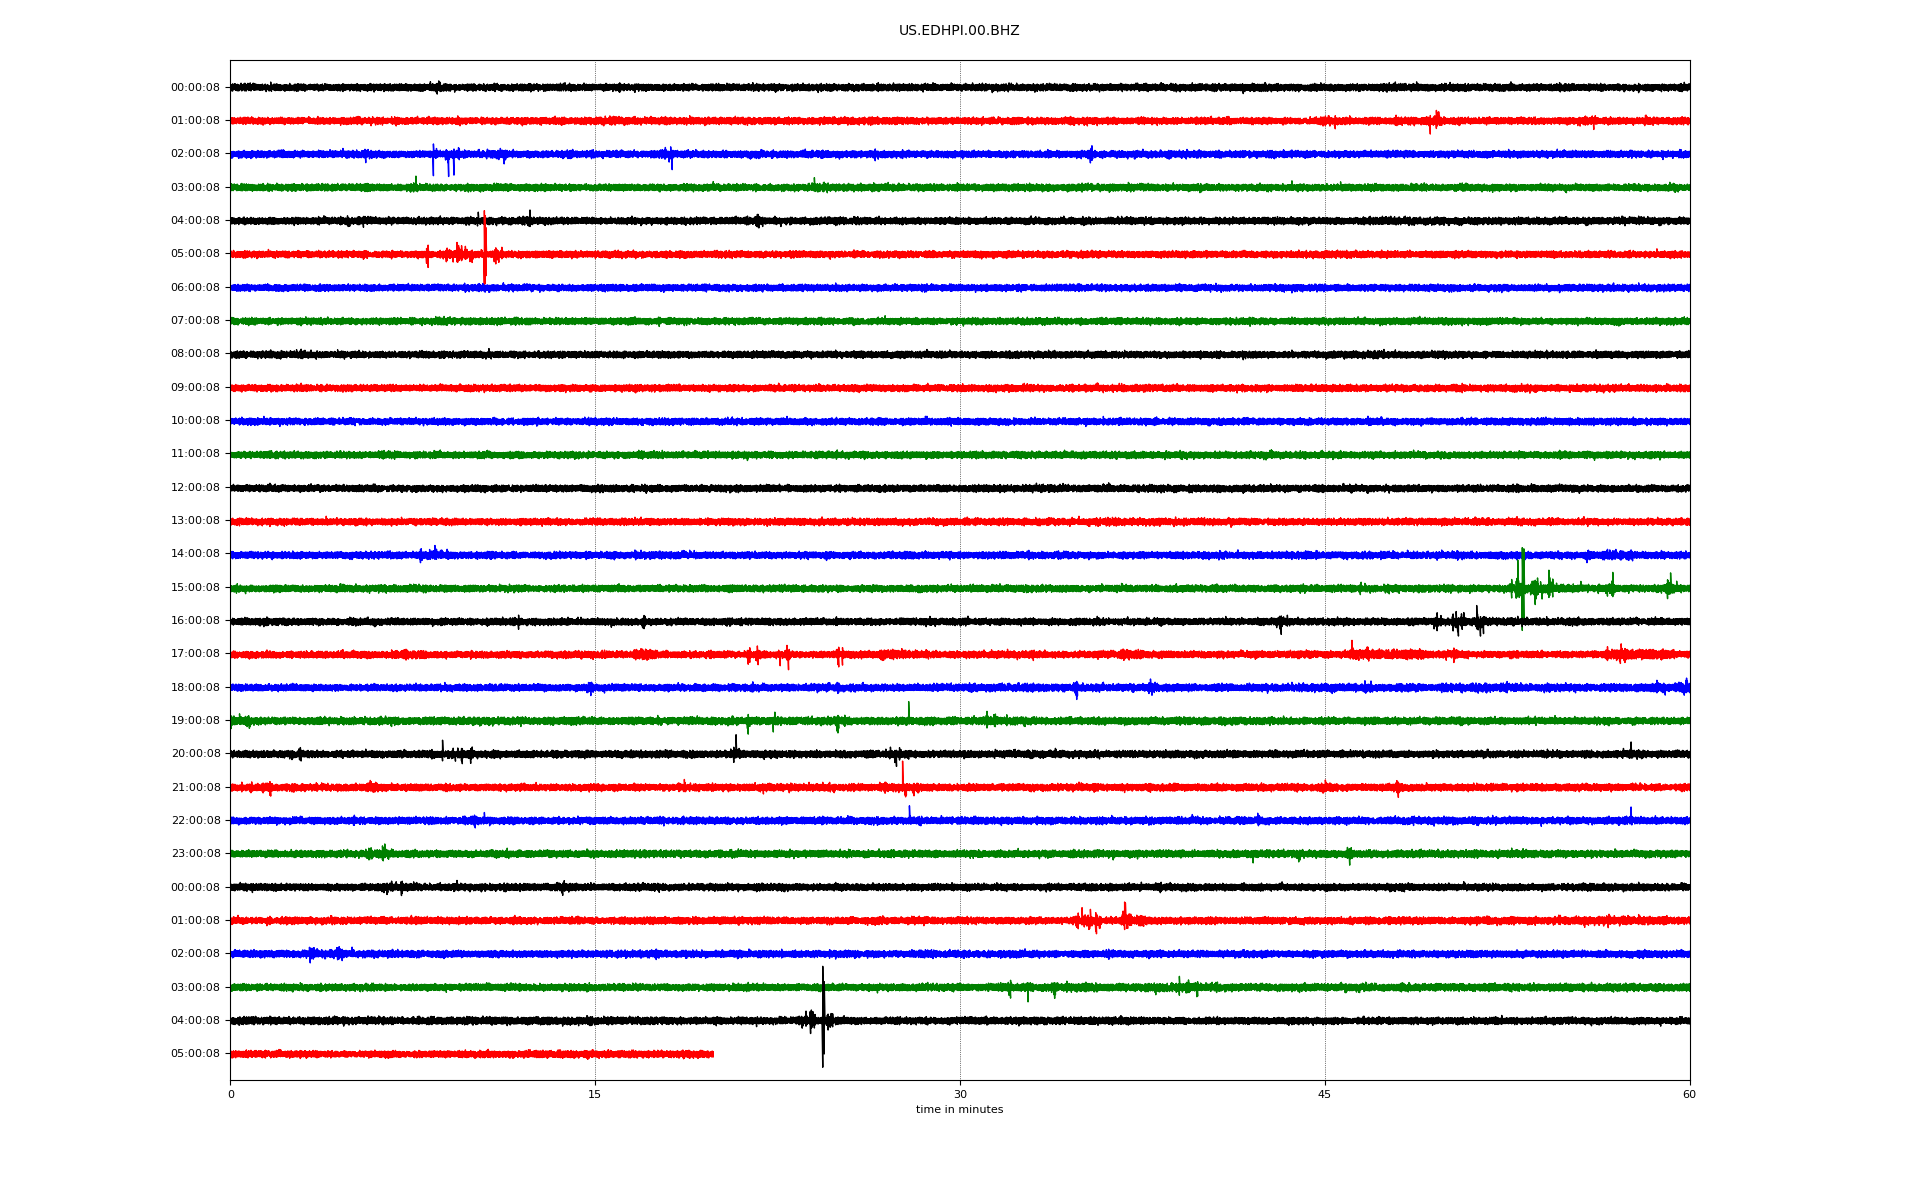Click the plot title US.EDHPI.00.BHZ
Image resolution: width=1920 pixels, height=1200 pixels.
pyautogui.click(x=958, y=31)
